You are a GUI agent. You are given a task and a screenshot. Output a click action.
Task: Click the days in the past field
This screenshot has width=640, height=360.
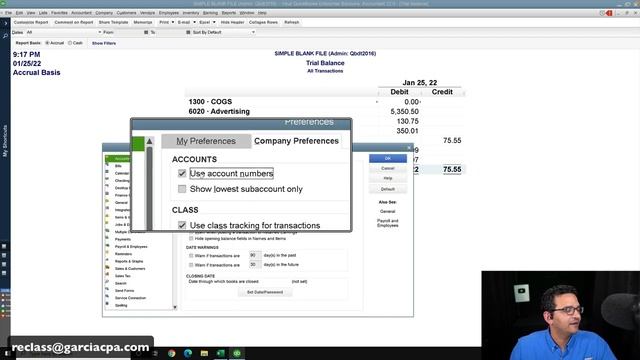coord(255,255)
